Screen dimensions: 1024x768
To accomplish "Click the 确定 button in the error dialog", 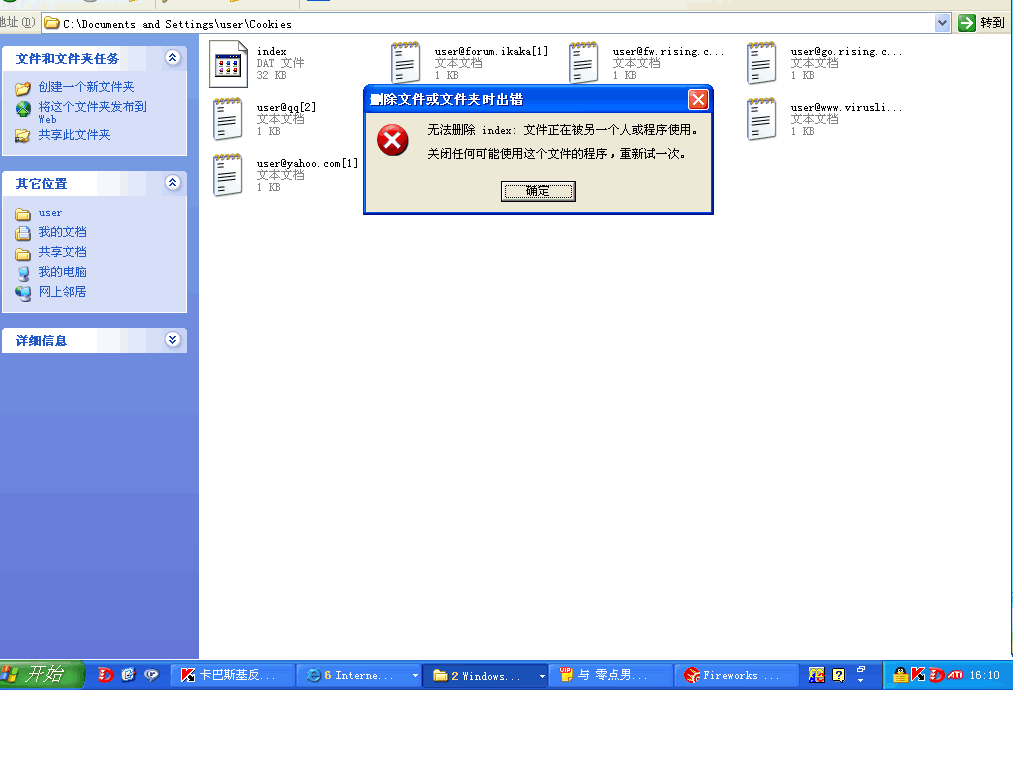I will (538, 191).
